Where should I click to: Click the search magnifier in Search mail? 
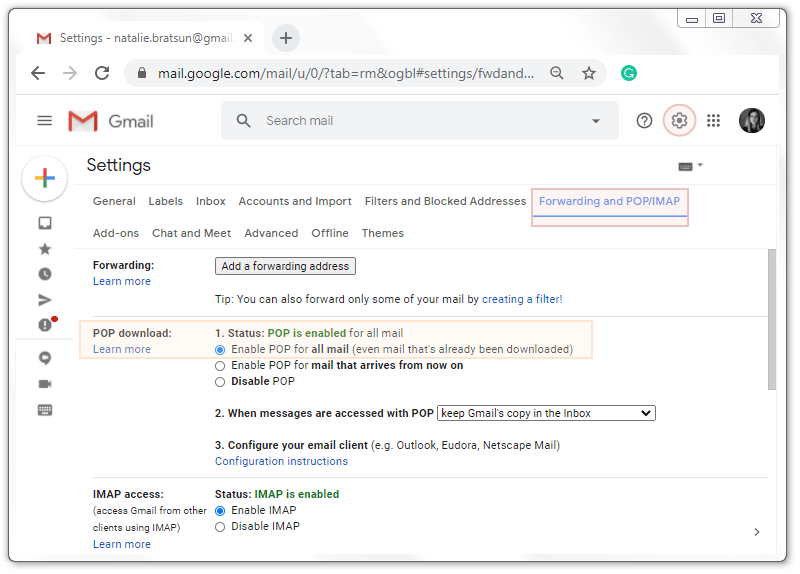[x=243, y=121]
